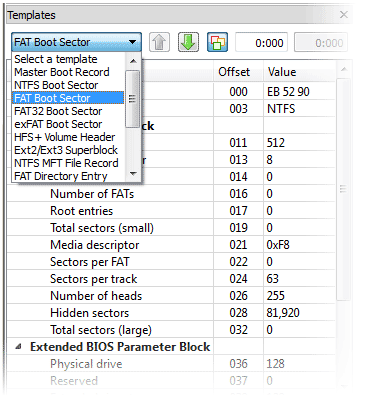Image resolution: width=370 pixels, height=395 pixels.
Task: Click the template table scrollbar thumb
Action: tap(343, 189)
